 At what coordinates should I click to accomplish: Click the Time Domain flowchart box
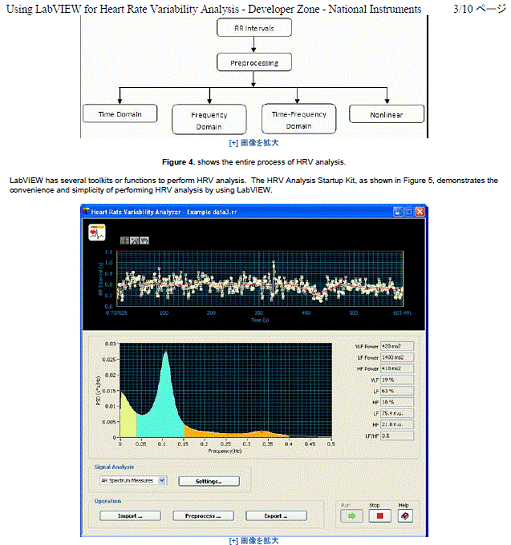tap(120, 114)
